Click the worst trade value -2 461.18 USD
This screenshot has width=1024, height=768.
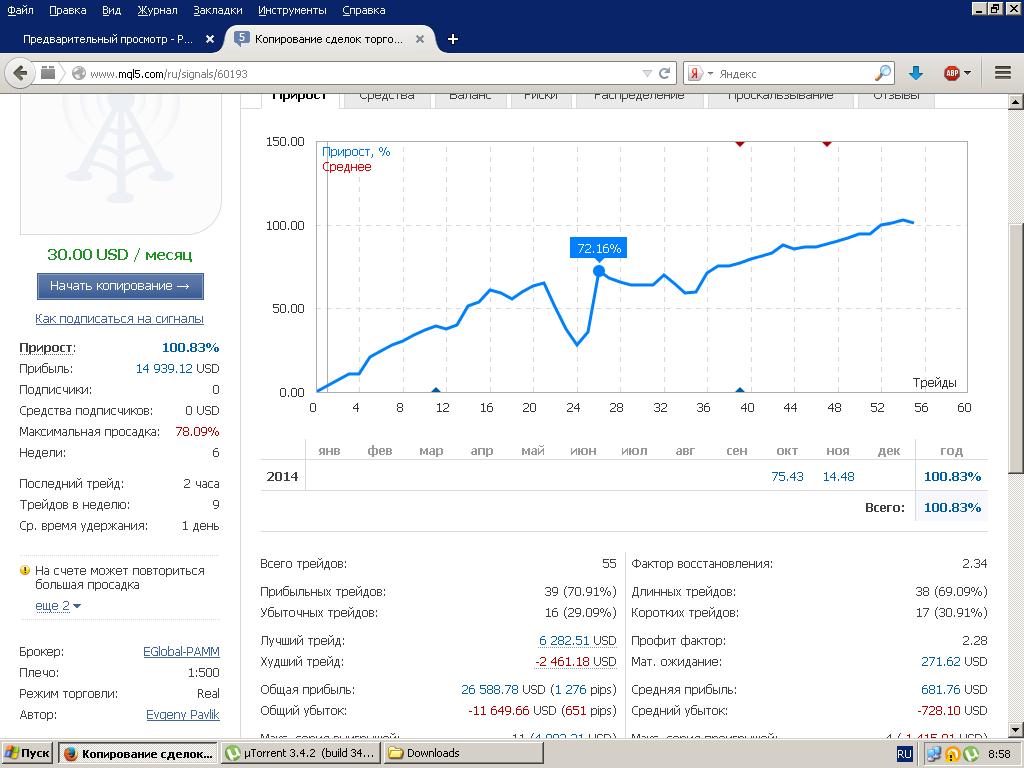coord(575,662)
